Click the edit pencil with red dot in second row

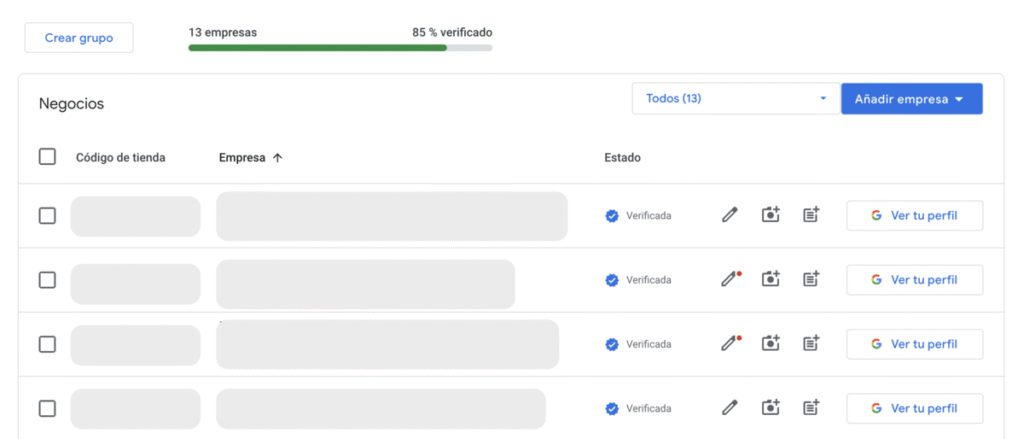[x=731, y=279]
